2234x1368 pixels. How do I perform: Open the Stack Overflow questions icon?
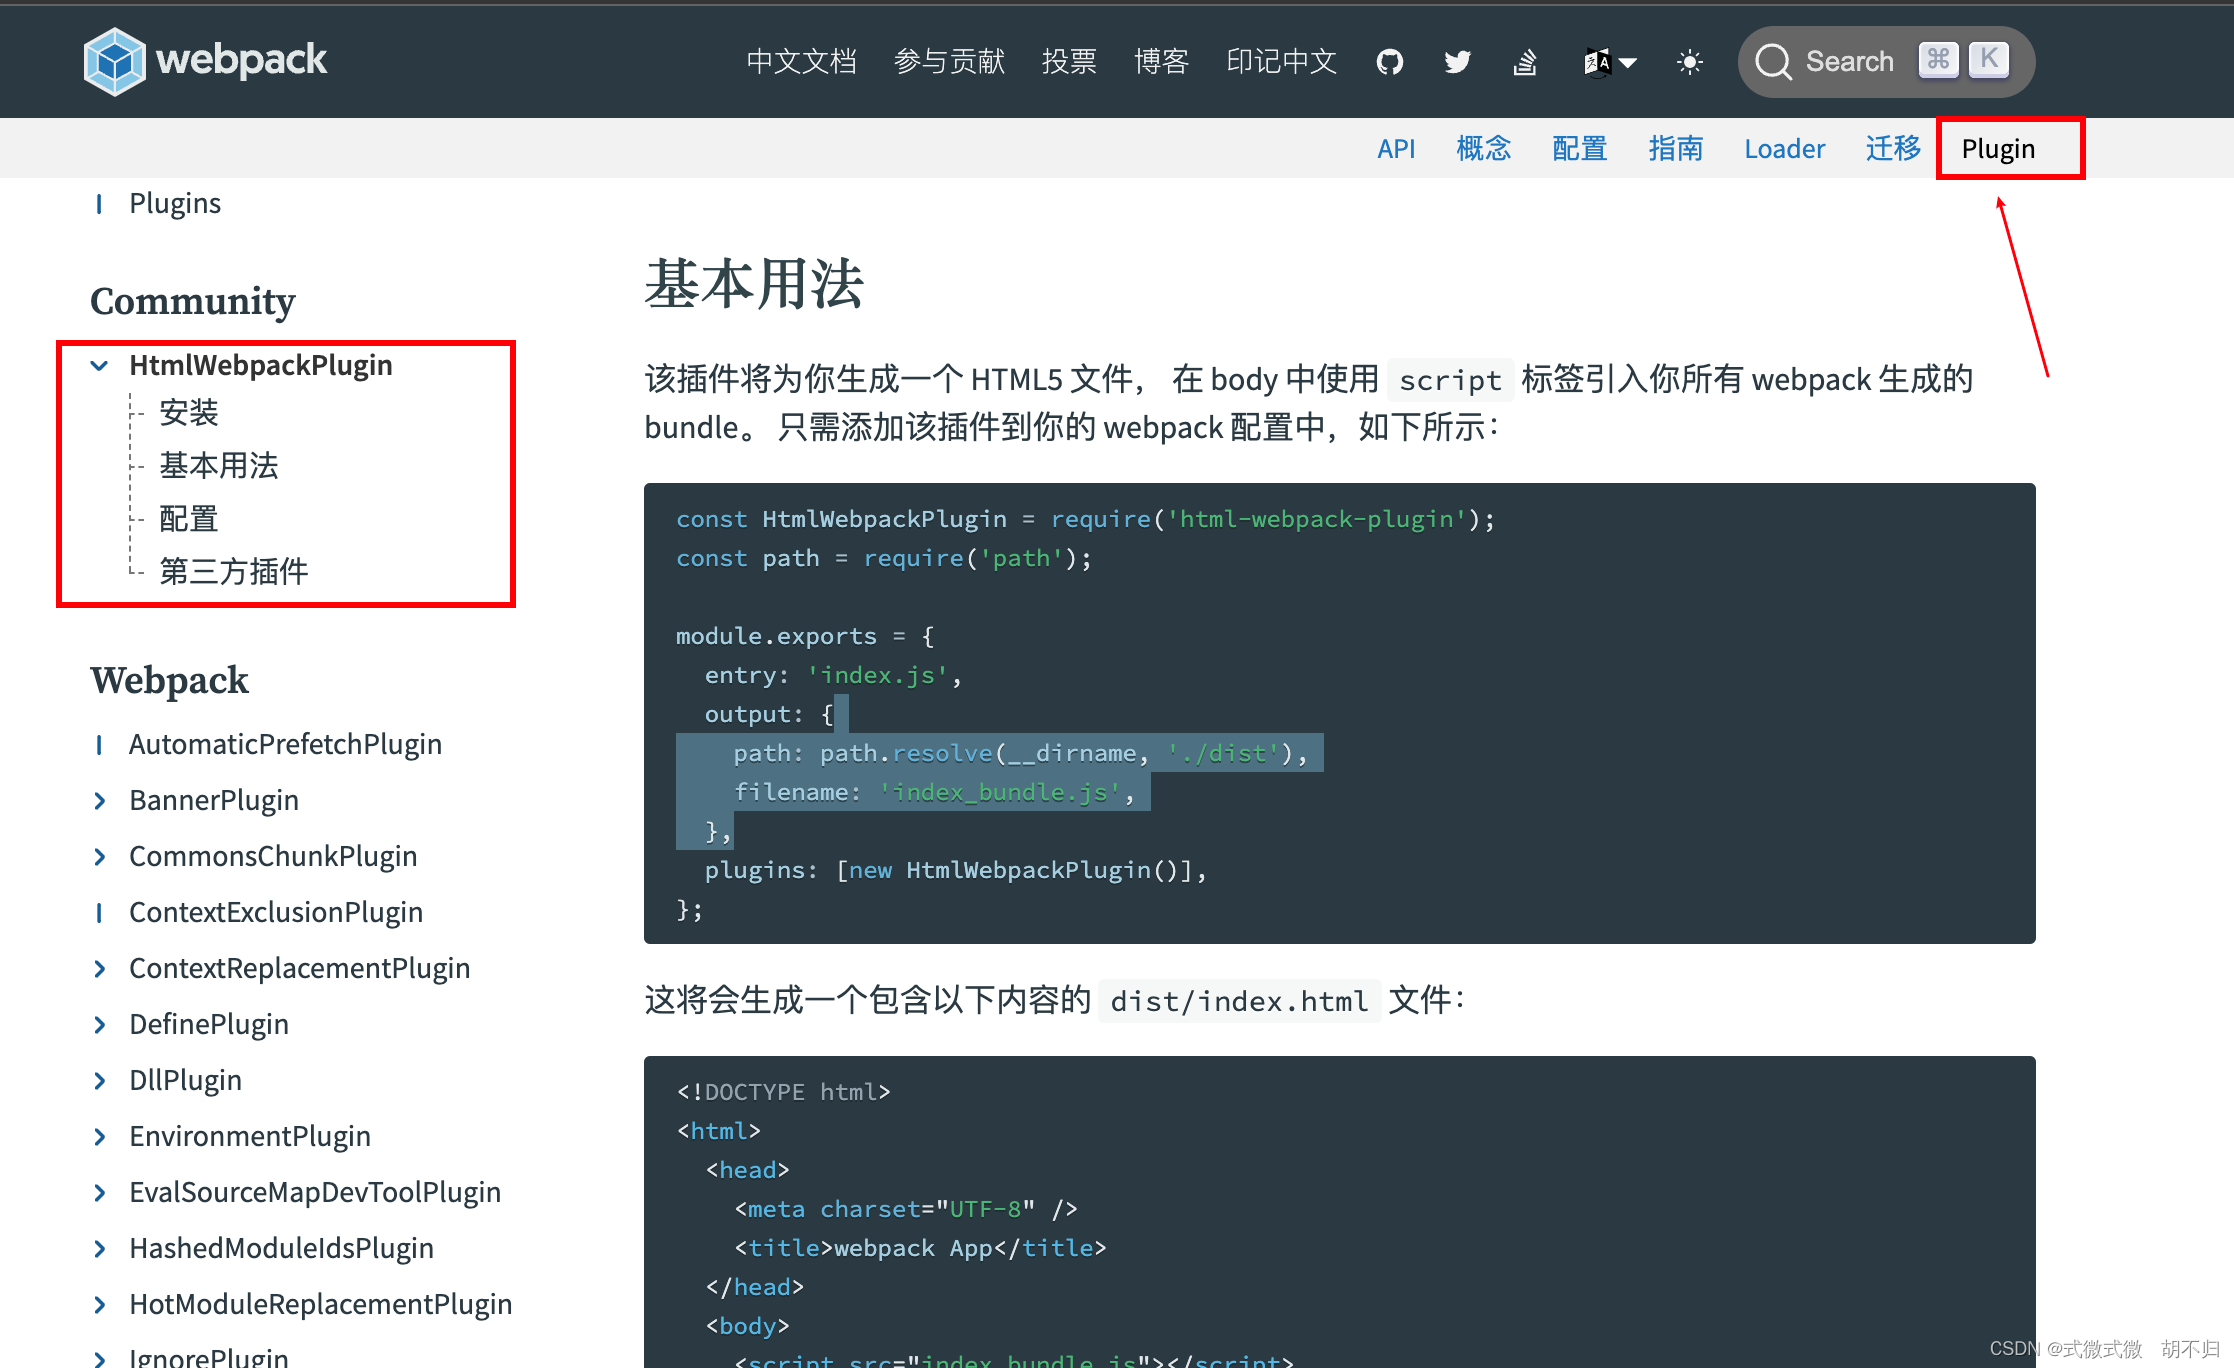(x=1524, y=61)
